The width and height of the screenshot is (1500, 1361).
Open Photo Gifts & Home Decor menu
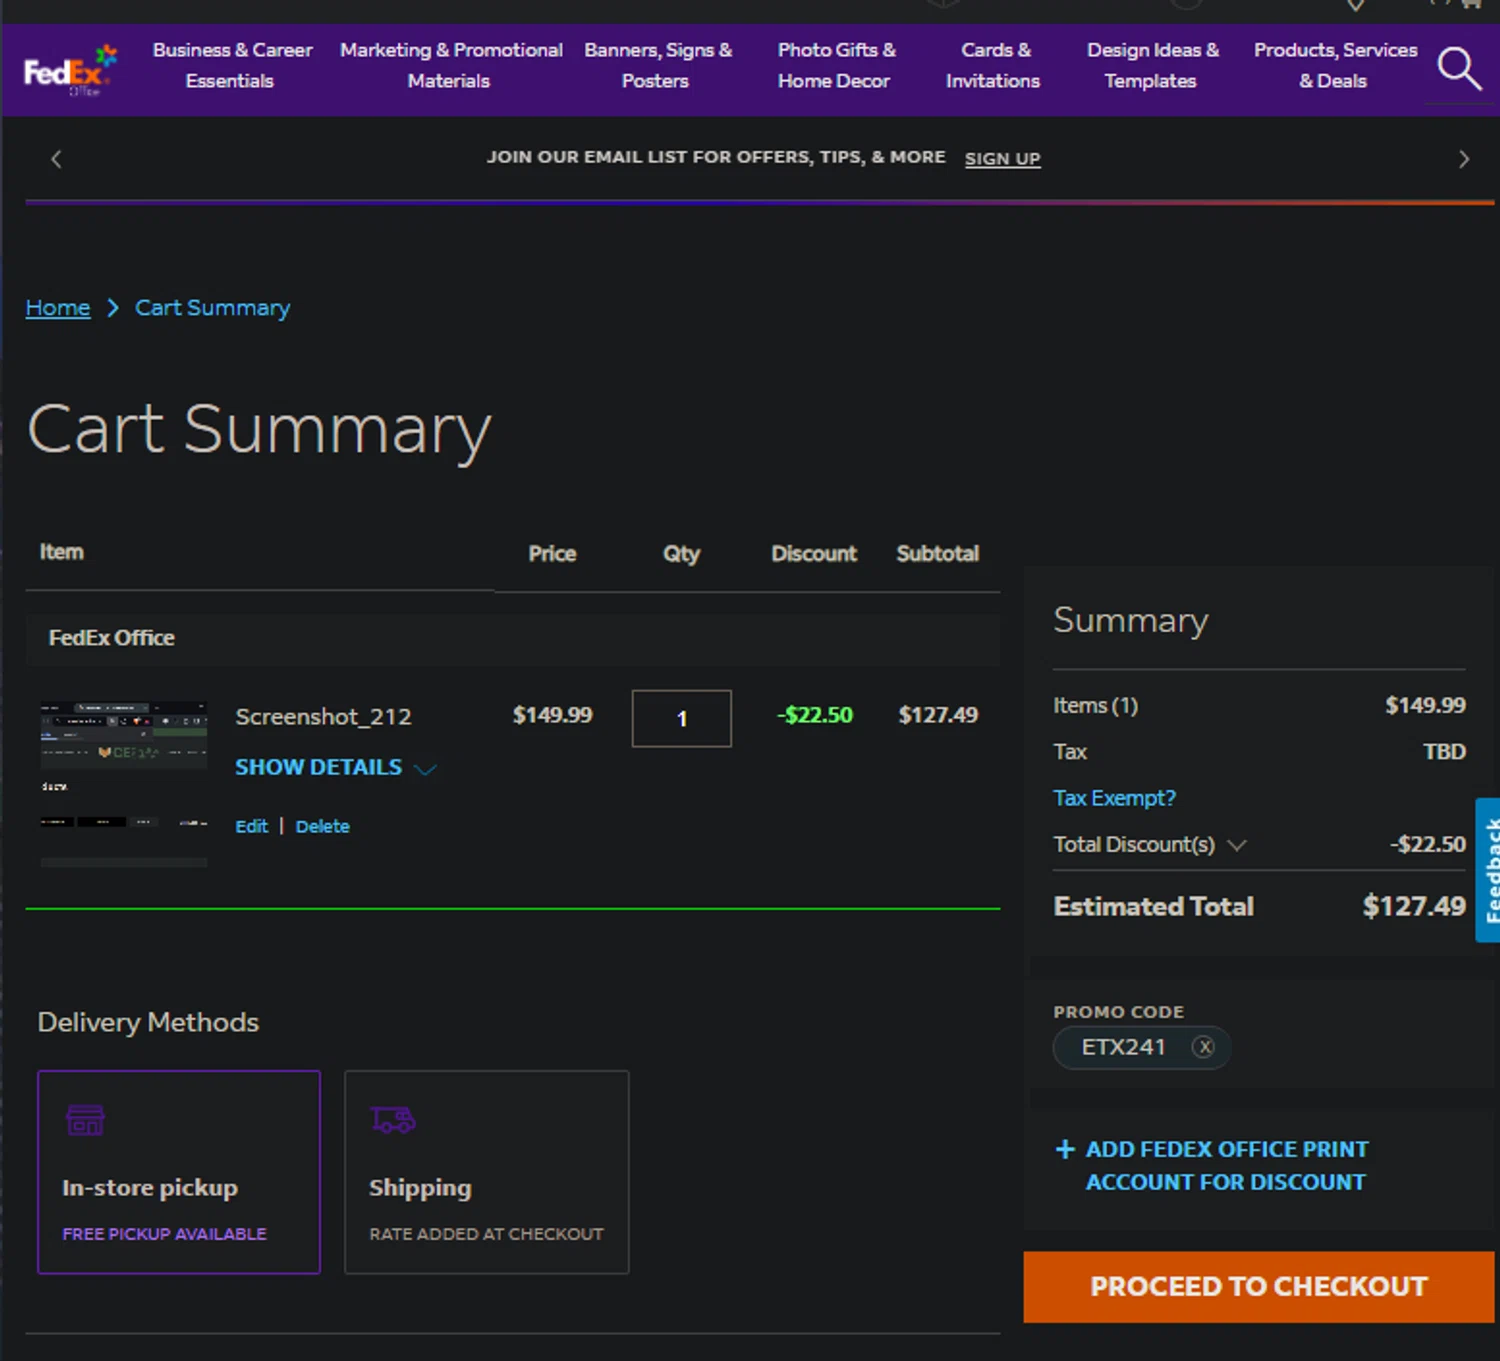[x=836, y=65]
